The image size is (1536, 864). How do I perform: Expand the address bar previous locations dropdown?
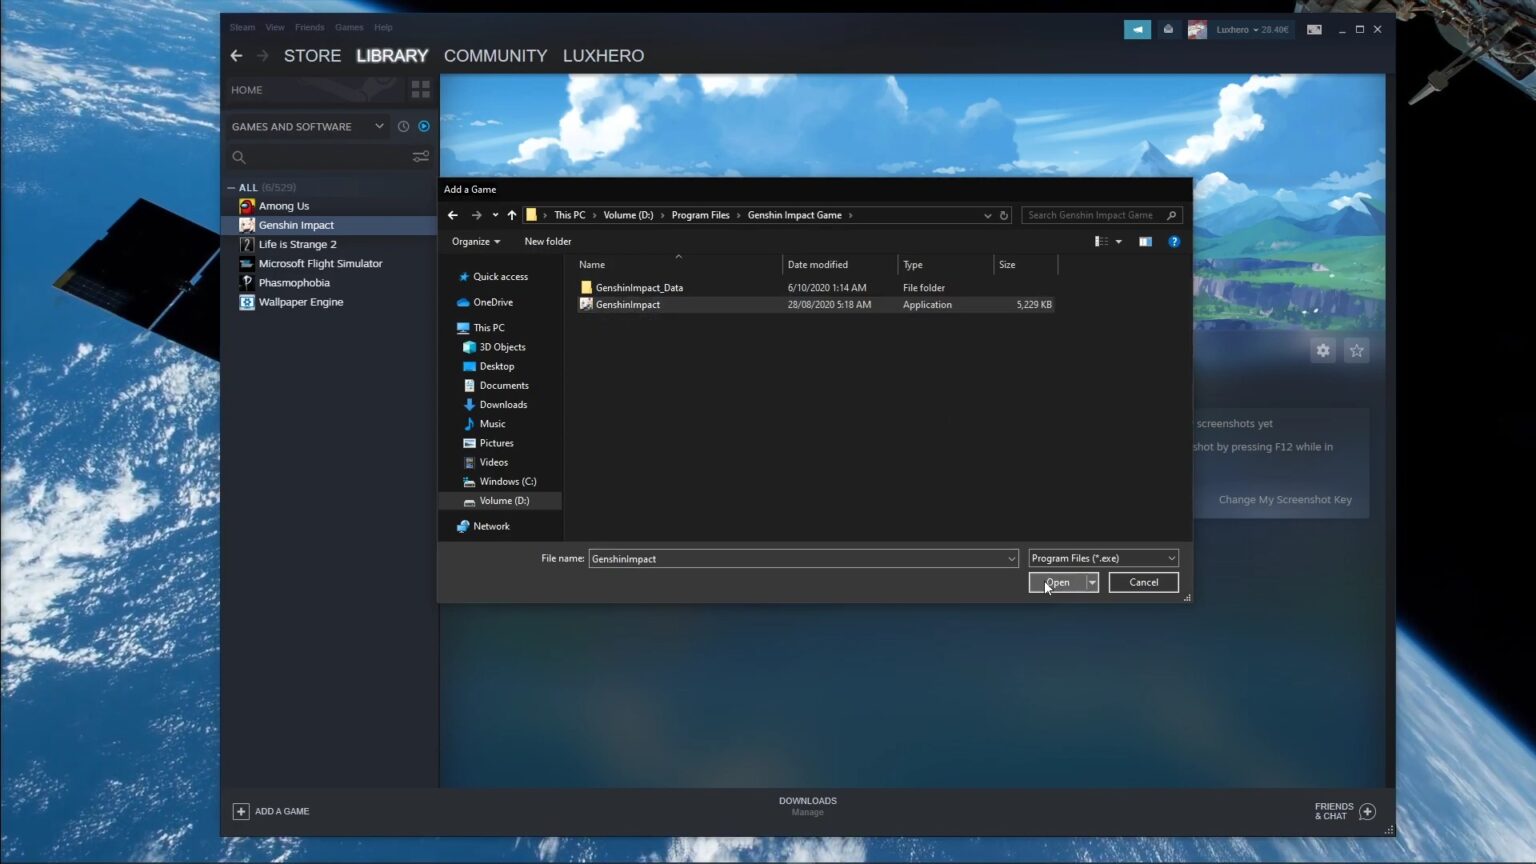(x=988, y=215)
